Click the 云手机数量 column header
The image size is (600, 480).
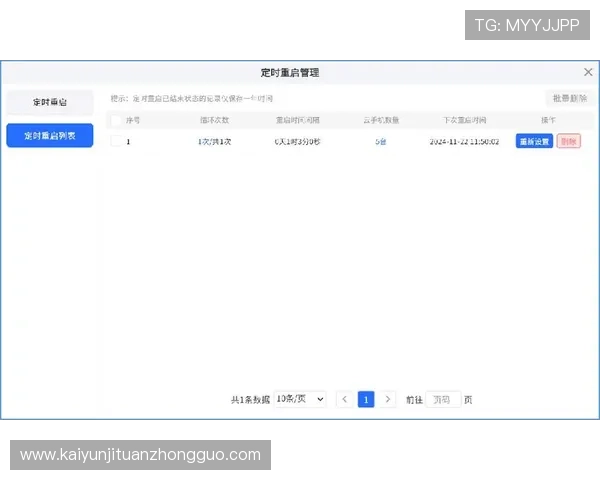pyautogui.click(x=381, y=120)
